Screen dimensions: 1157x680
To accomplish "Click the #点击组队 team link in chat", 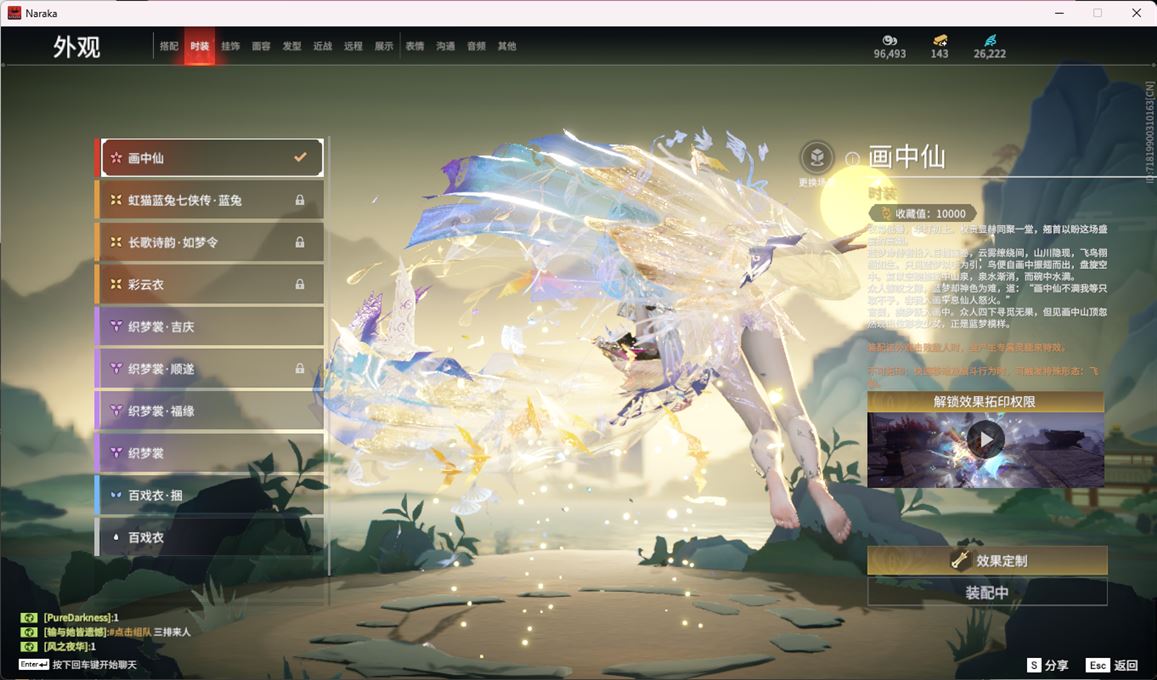I will 130,632.
